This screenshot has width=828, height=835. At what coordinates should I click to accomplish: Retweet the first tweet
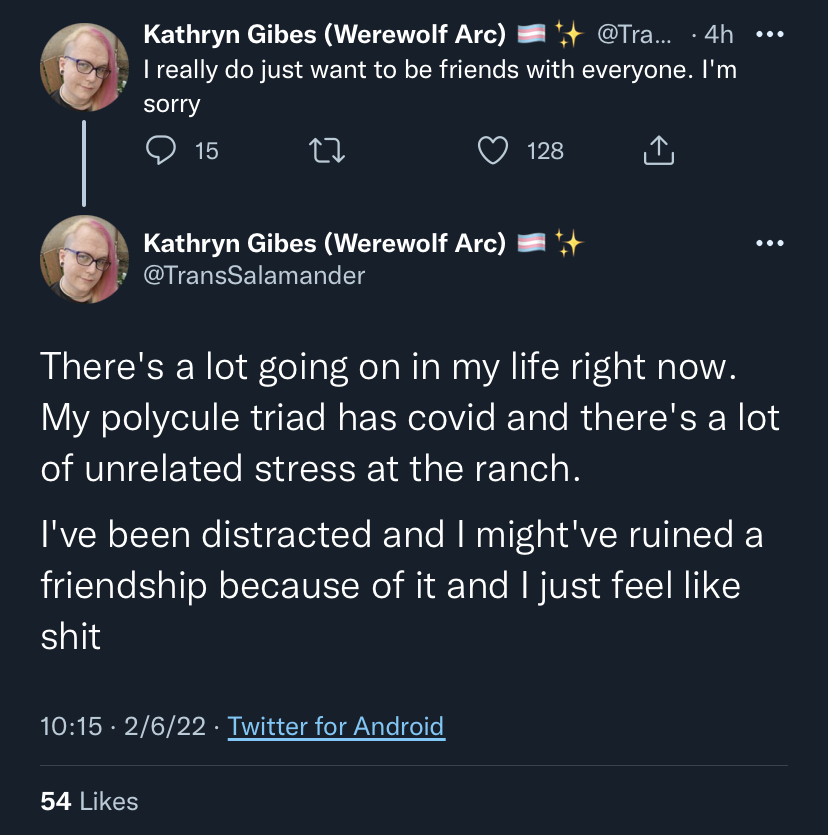(x=327, y=150)
